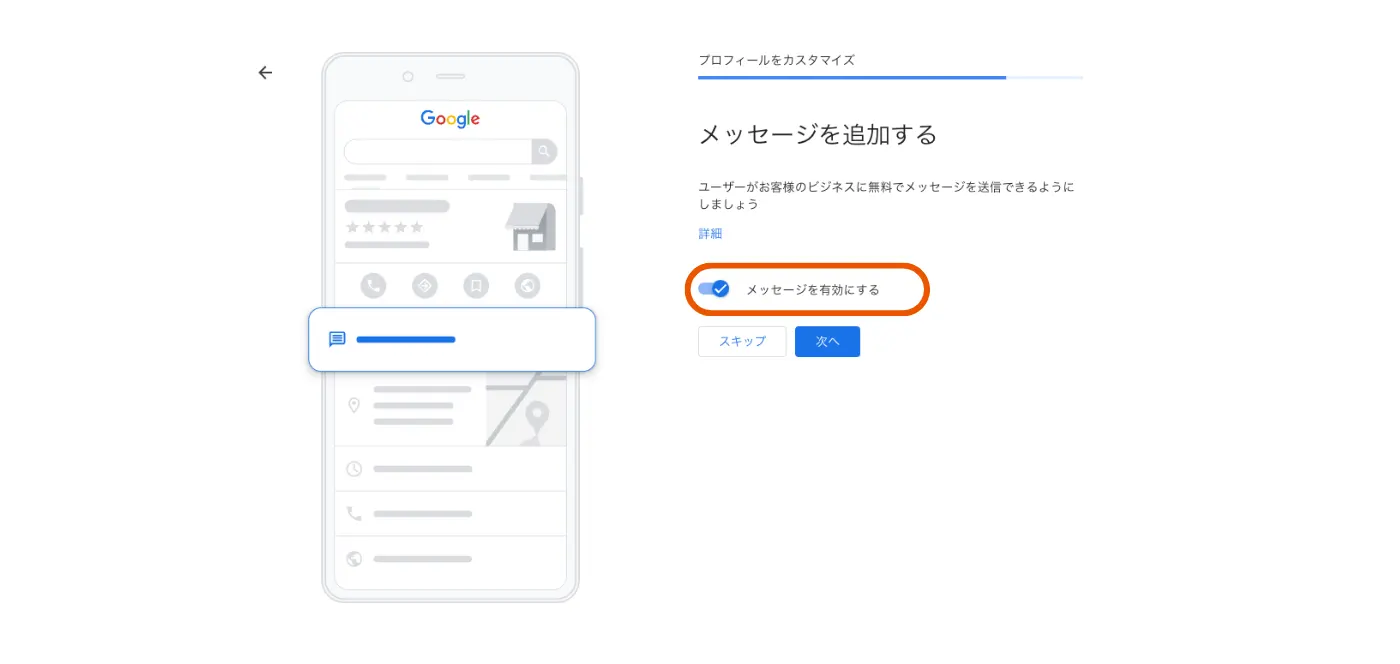The image size is (1400, 664).
Task: Click the bookmark save icon in mockup
Action: [x=476, y=286]
